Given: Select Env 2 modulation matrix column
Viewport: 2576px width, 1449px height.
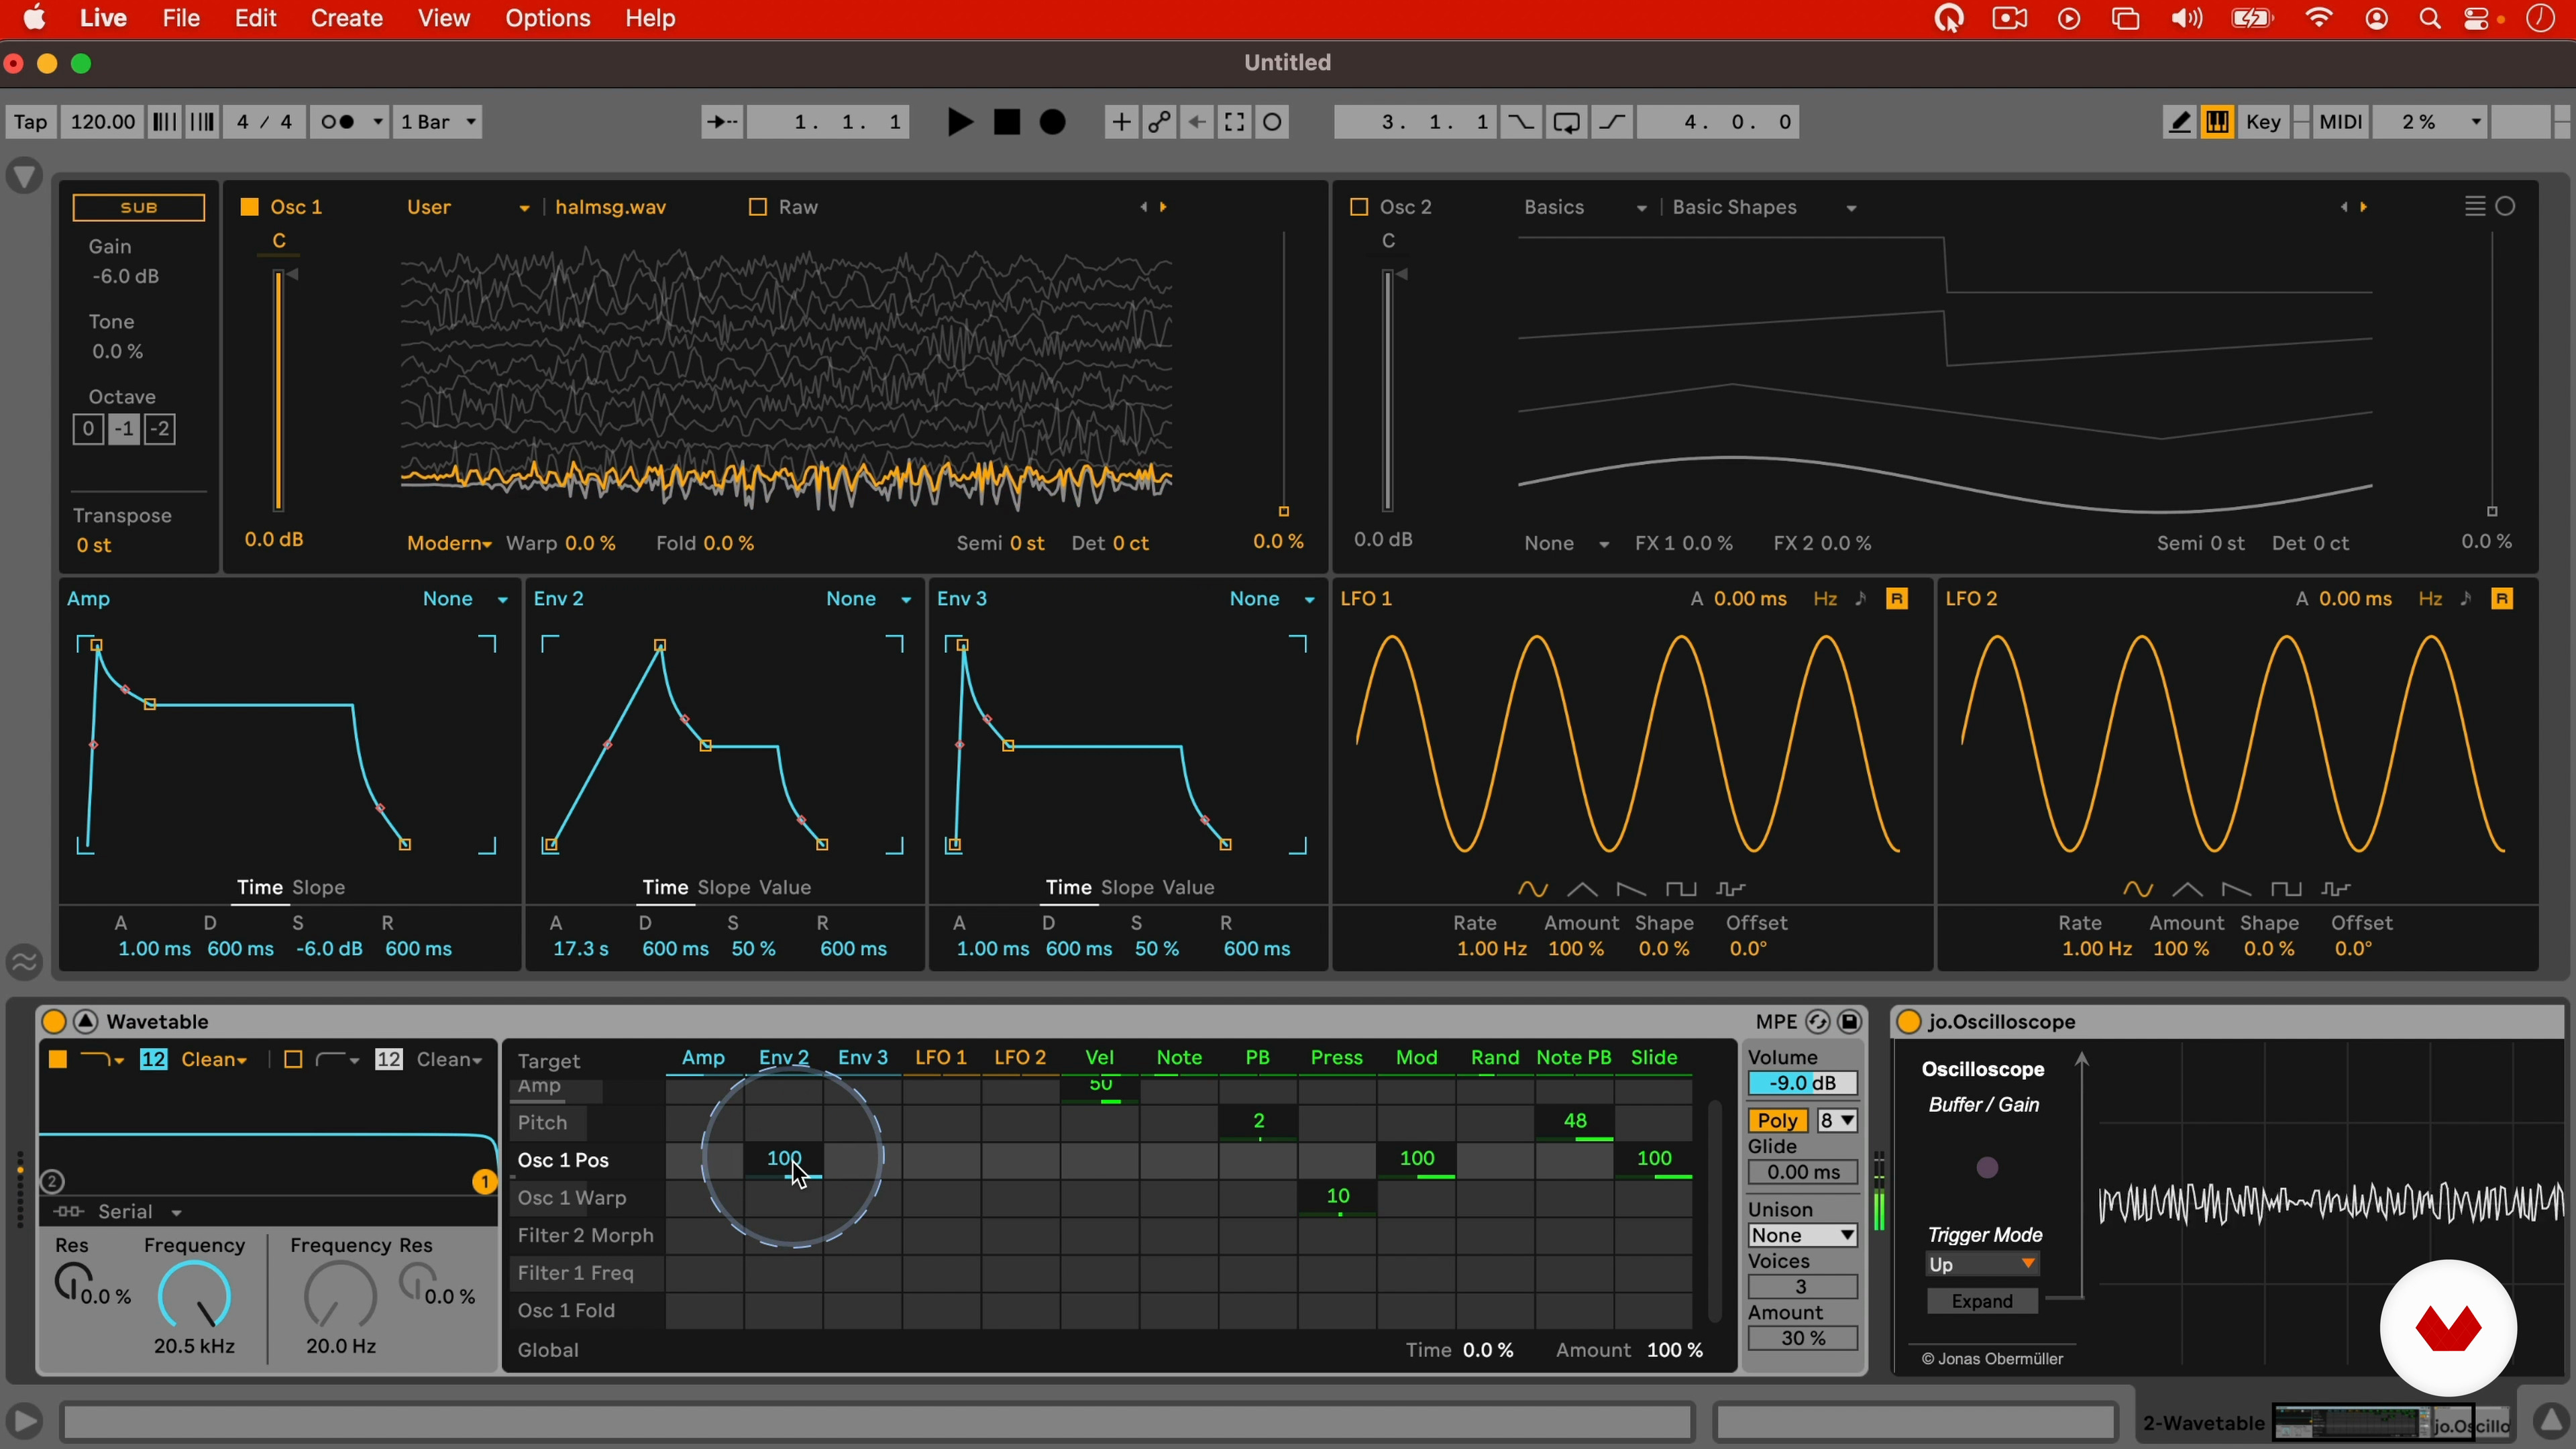Looking at the screenshot, I should pos(784,1058).
